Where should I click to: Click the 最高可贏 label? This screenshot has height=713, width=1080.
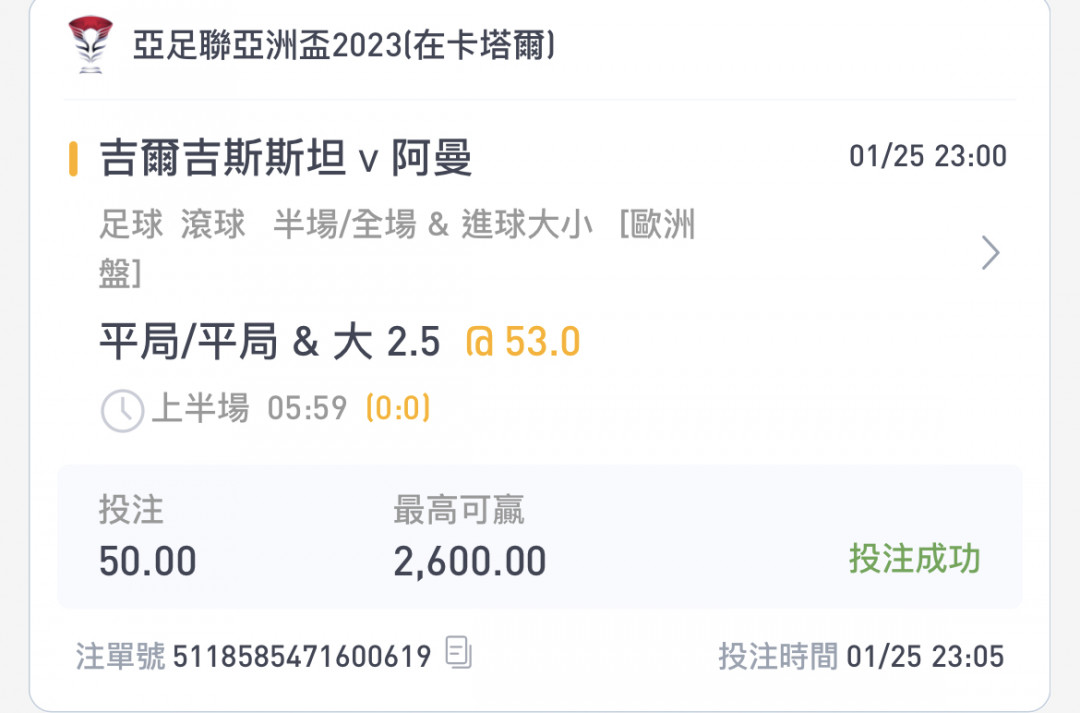pyautogui.click(x=459, y=510)
